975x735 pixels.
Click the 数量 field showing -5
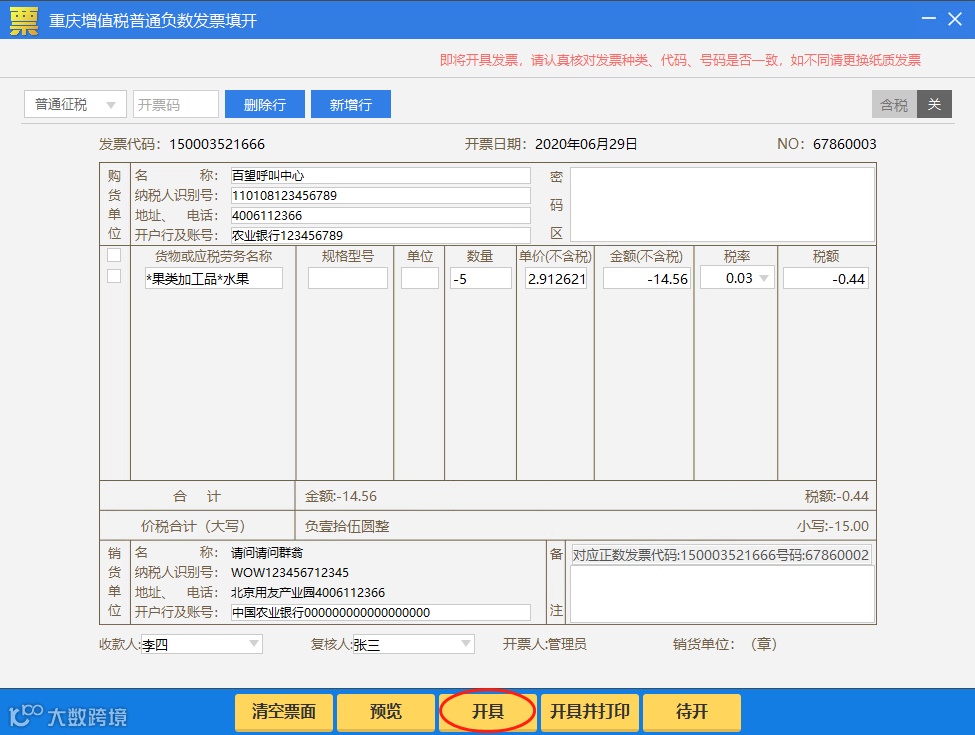tap(481, 279)
